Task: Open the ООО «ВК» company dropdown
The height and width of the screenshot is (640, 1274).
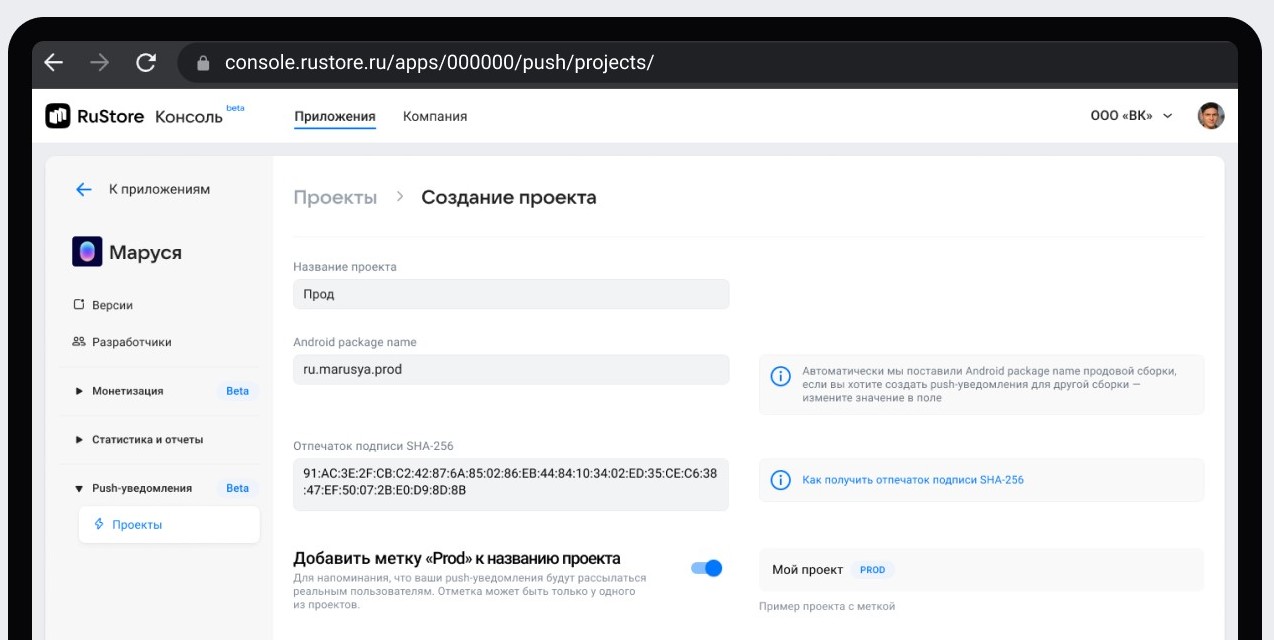Action: click(1131, 116)
